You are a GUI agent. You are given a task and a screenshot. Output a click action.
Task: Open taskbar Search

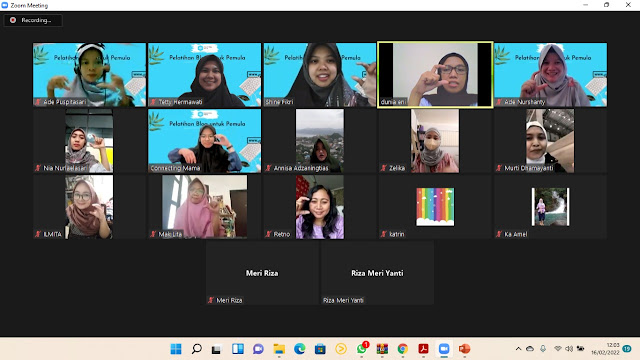pos(196,349)
